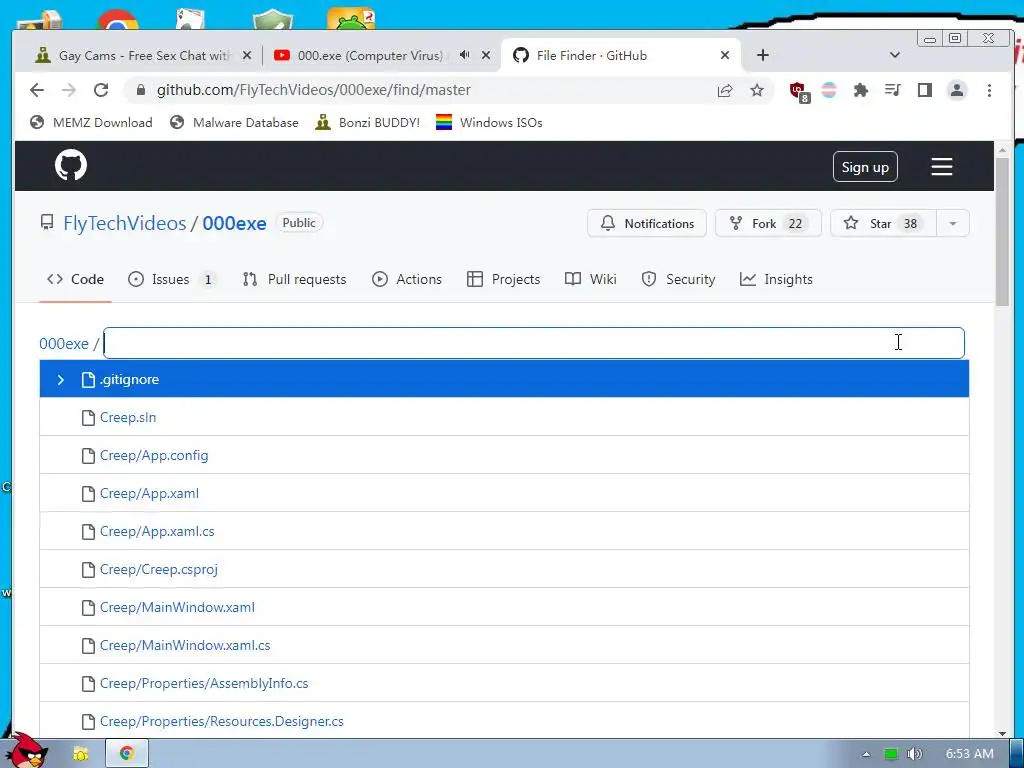Click the 000exe breadcrumb link
Viewport: 1024px width, 768px height.
tap(64, 344)
